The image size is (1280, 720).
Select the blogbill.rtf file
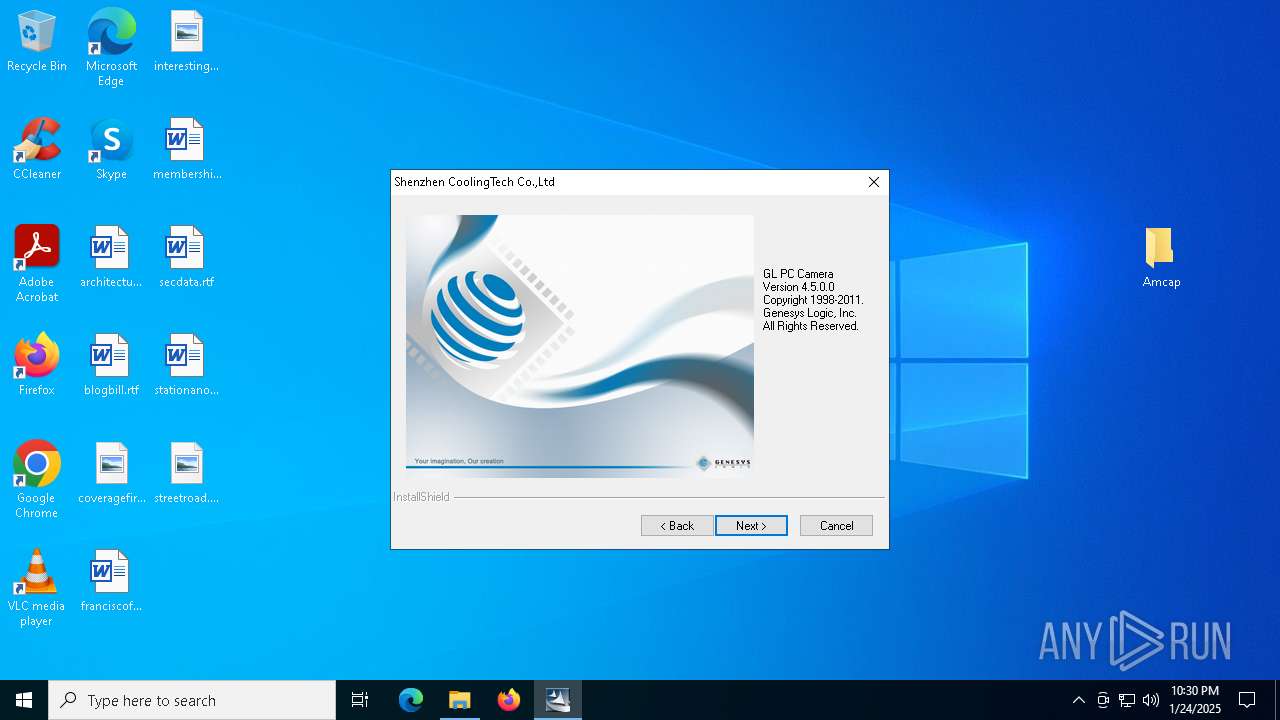coord(111,366)
